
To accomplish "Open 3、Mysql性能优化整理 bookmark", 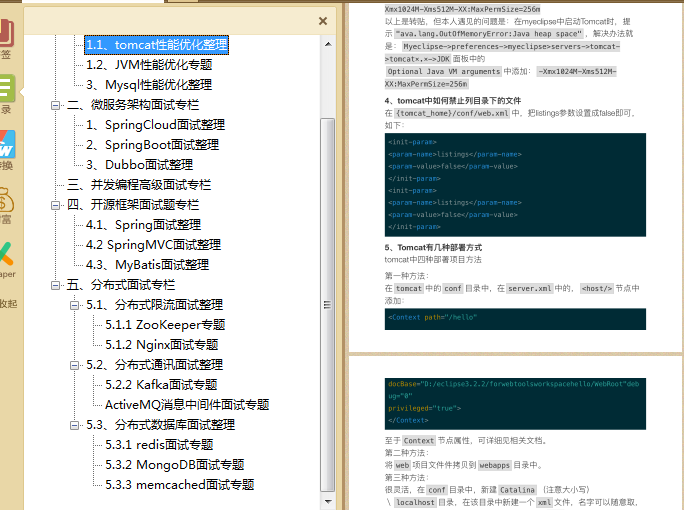I will 149,85.
